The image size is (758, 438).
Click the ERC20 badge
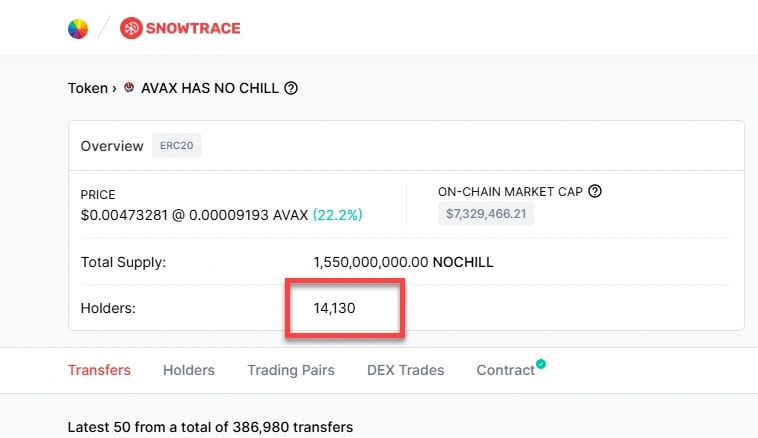point(177,146)
